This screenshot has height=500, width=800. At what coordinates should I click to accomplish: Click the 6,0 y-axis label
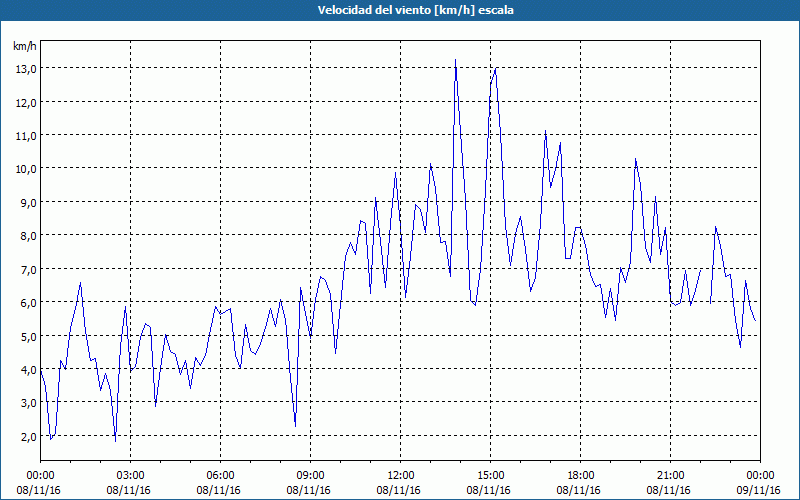point(28,303)
